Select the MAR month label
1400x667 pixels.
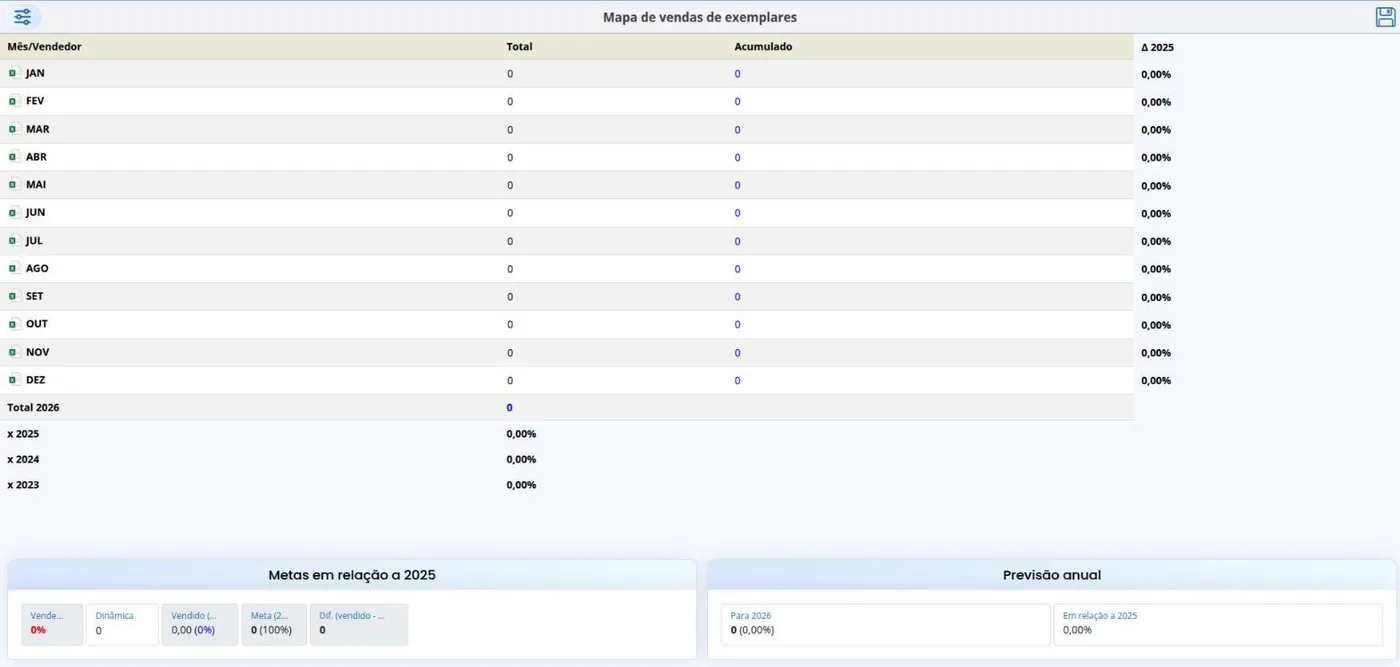(x=37, y=129)
